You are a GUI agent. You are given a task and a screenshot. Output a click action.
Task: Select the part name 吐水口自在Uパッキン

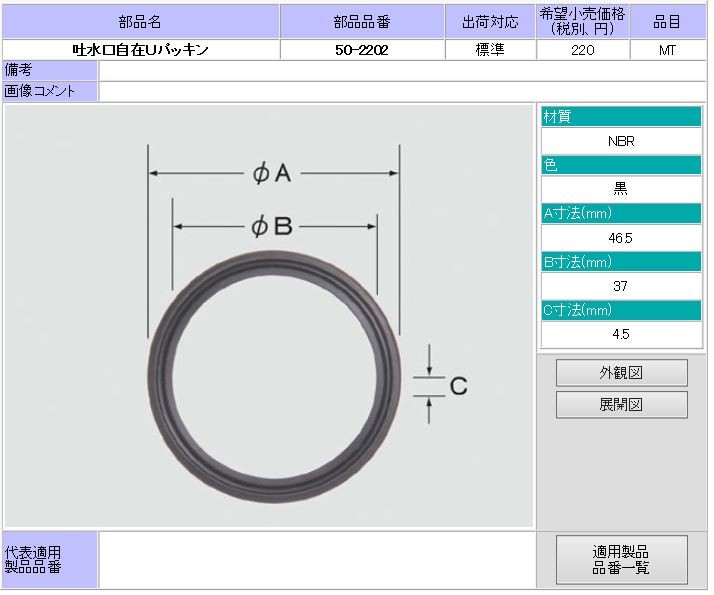tap(141, 50)
